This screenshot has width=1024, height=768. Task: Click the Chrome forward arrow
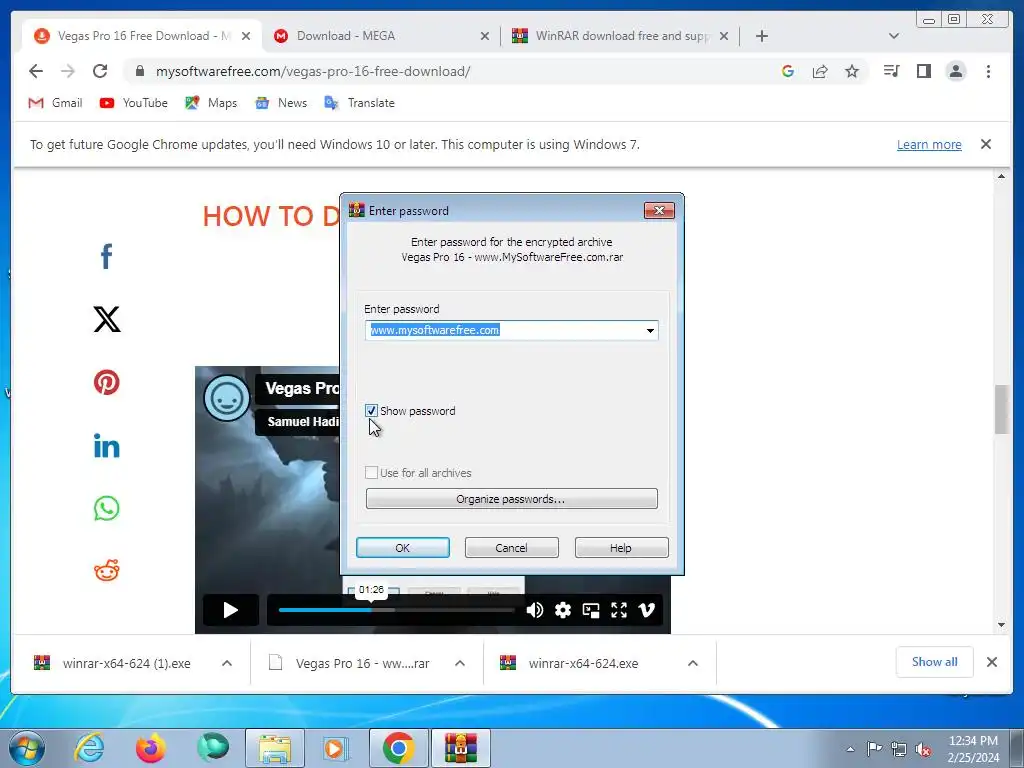click(68, 71)
